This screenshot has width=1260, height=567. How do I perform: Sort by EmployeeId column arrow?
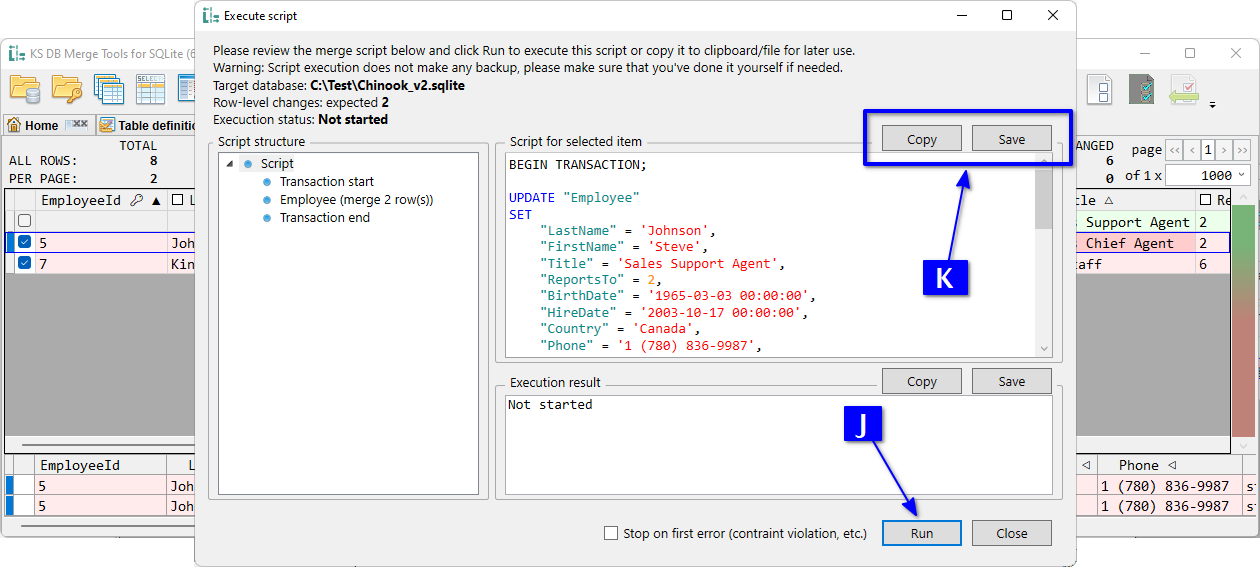pos(156,200)
